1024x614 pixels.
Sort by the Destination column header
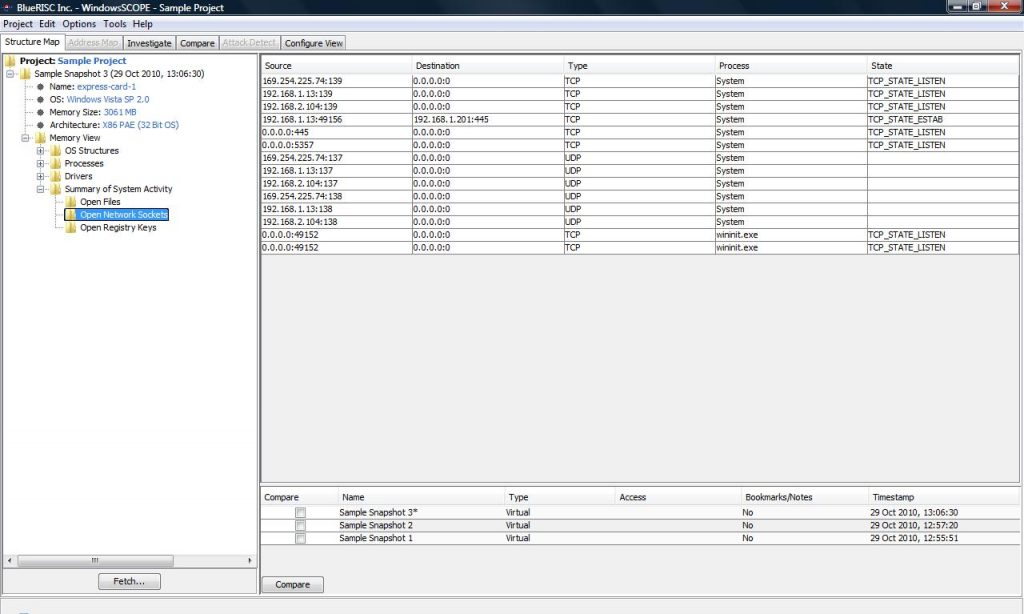pos(488,65)
